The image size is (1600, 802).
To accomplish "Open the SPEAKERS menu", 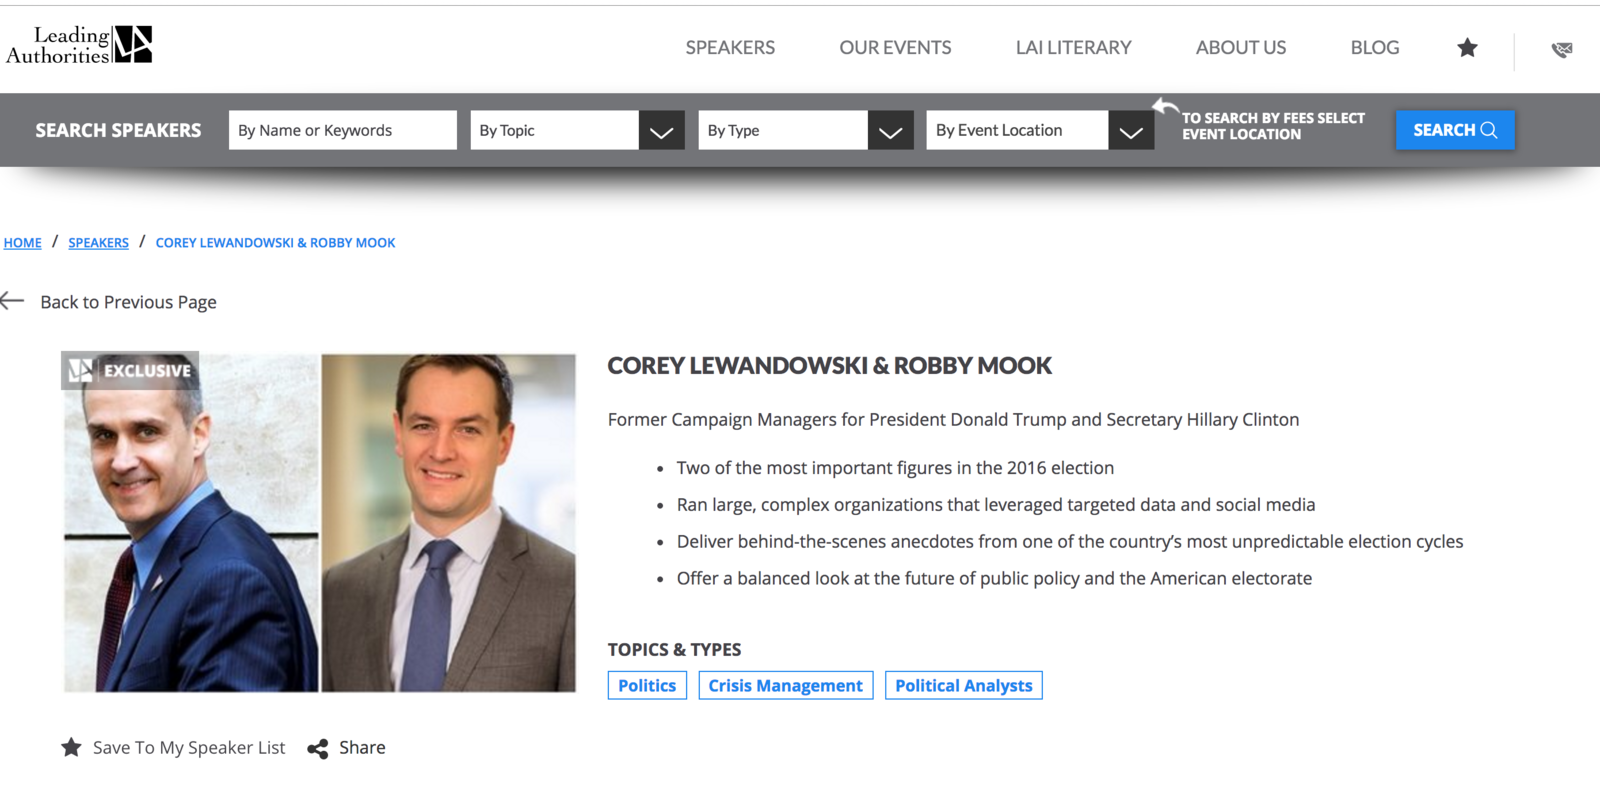I will pos(730,48).
